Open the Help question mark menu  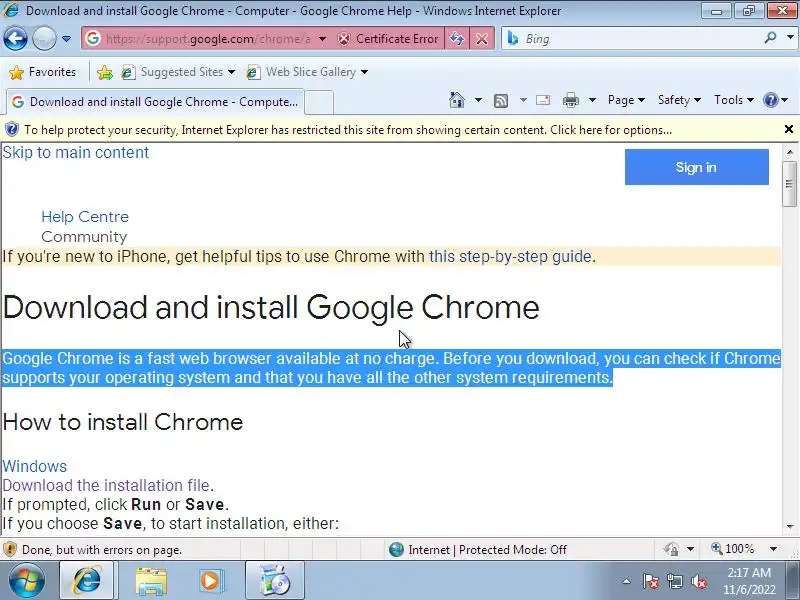tap(775, 100)
